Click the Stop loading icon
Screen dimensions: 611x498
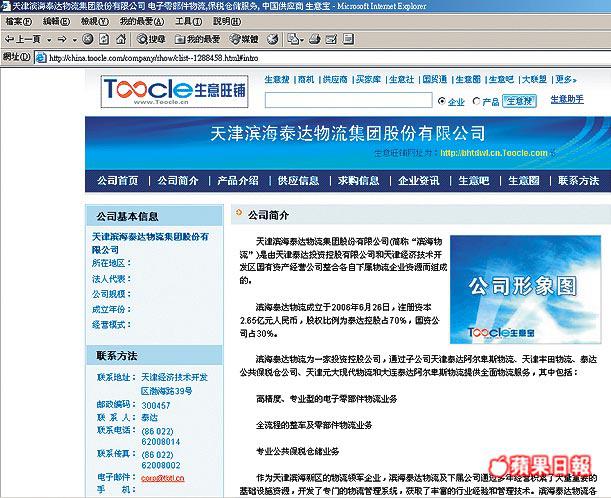tap(87, 39)
